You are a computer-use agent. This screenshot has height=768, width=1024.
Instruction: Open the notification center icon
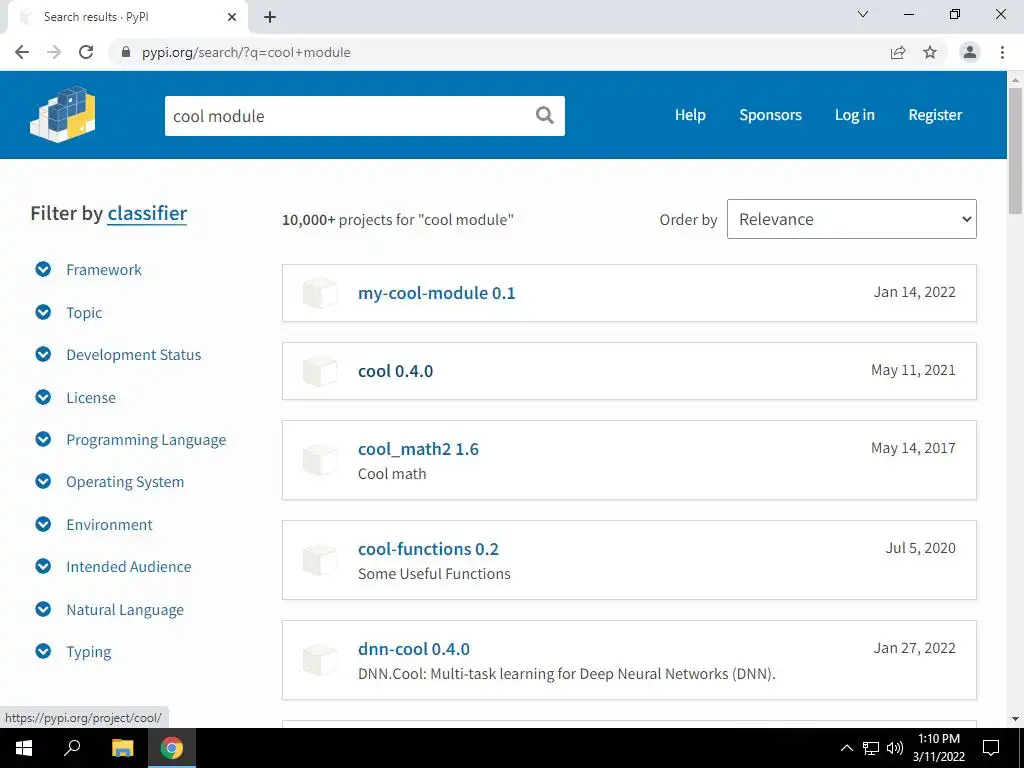click(x=991, y=748)
